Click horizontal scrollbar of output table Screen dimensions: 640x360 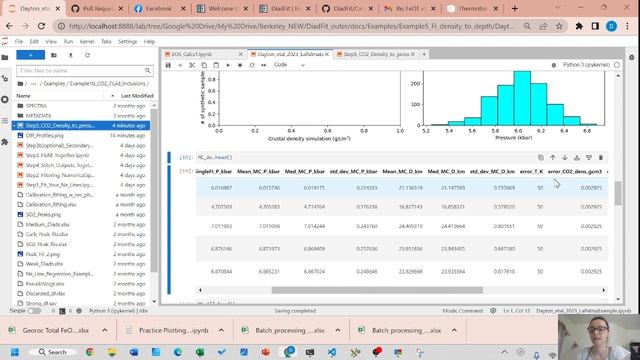tap(377, 290)
